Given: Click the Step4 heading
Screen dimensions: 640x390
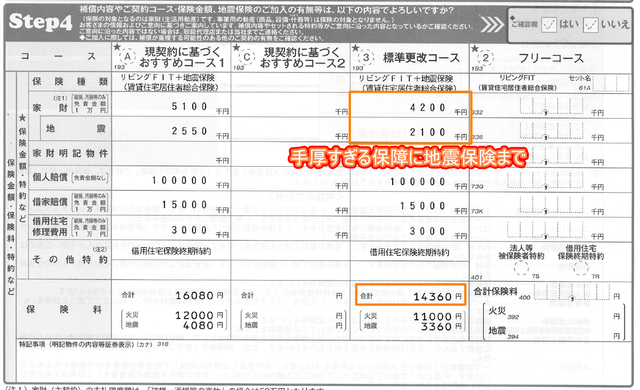Looking at the screenshot, I should pyautogui.click(x=40, y=22).
